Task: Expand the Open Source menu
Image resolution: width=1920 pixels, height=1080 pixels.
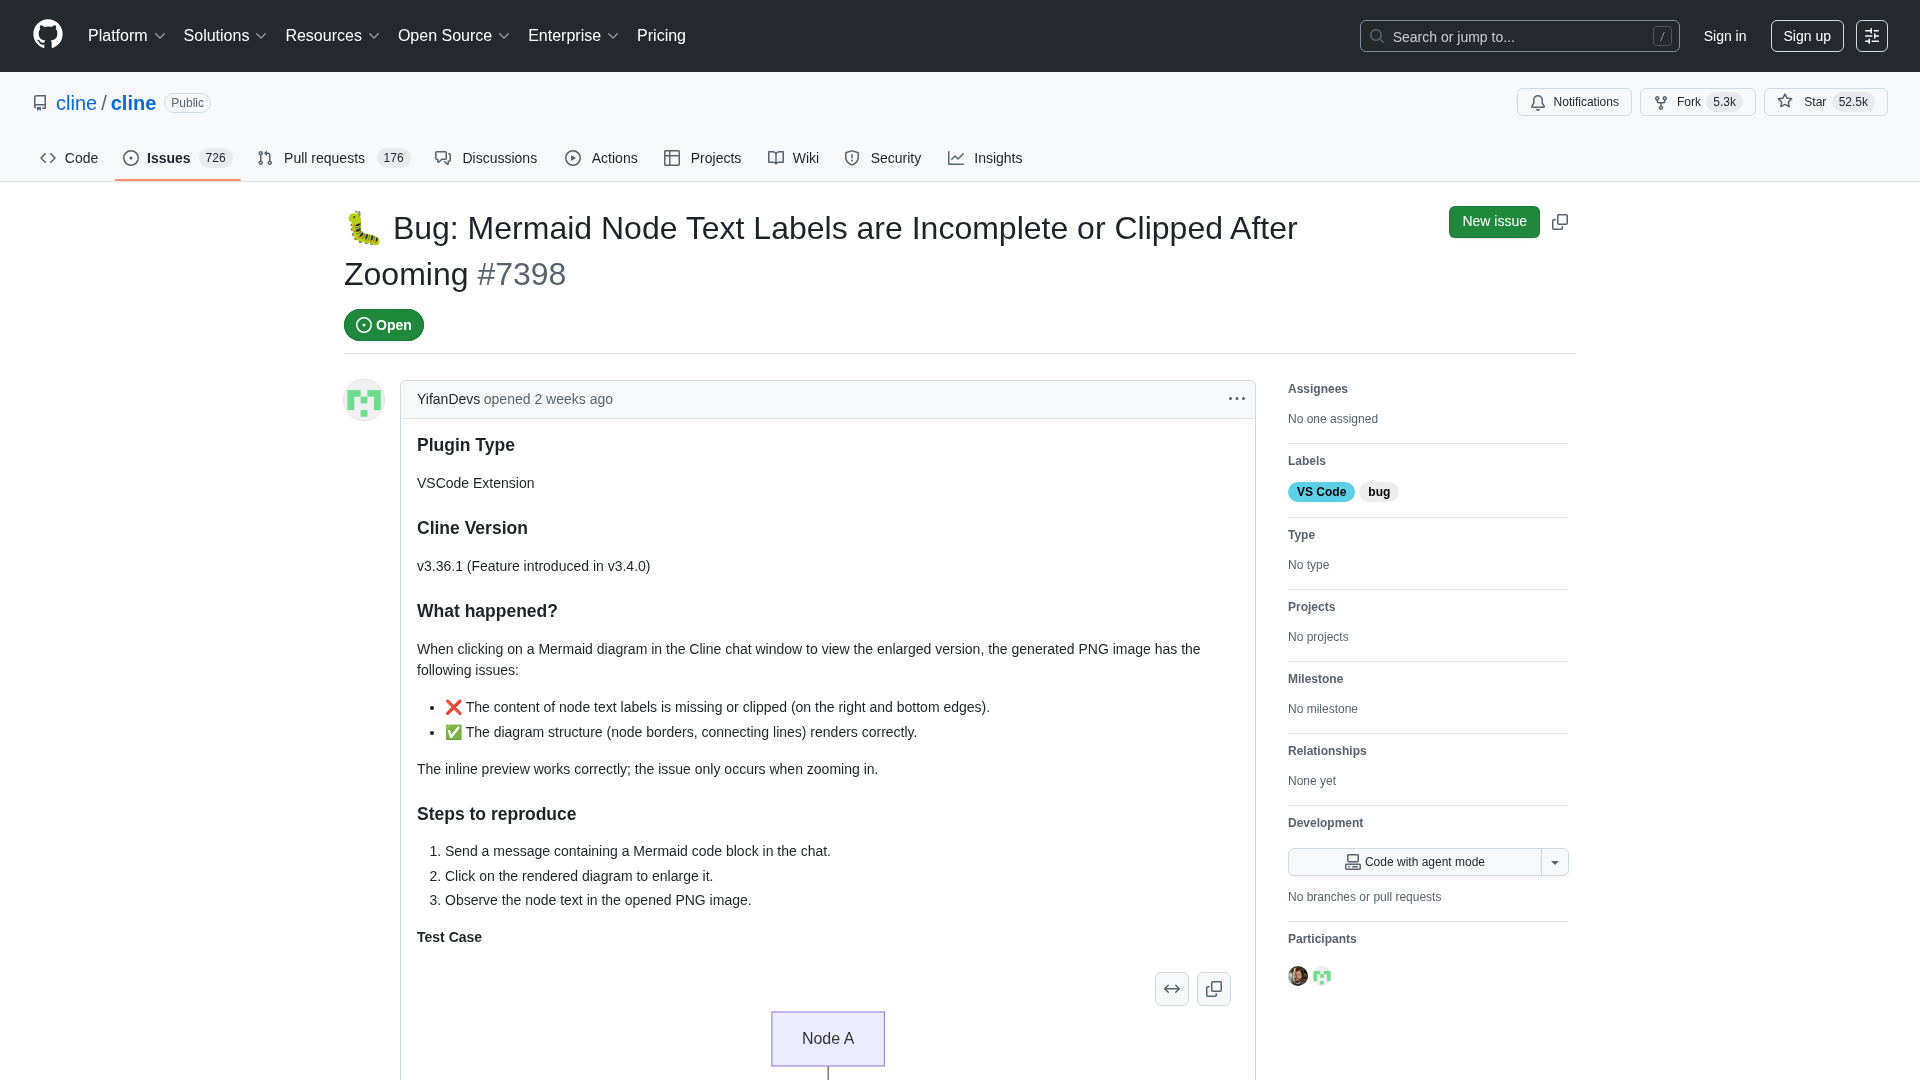Action: click(454, 36)
